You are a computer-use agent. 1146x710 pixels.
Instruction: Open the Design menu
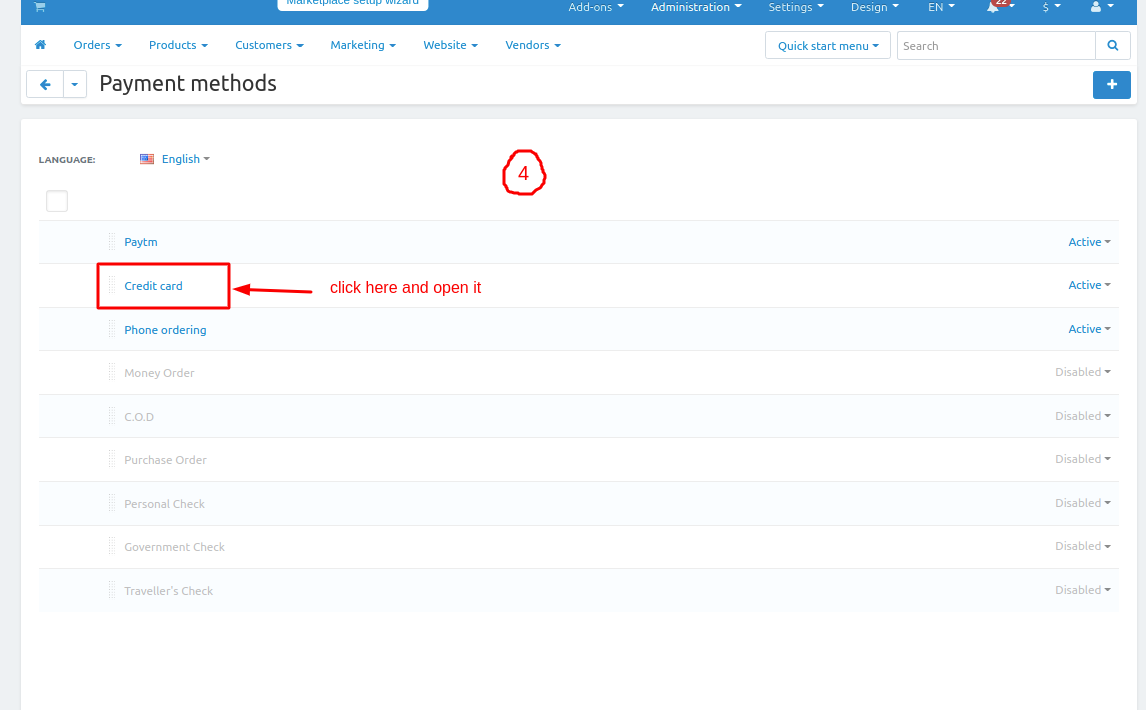click(x=874, y=7)
